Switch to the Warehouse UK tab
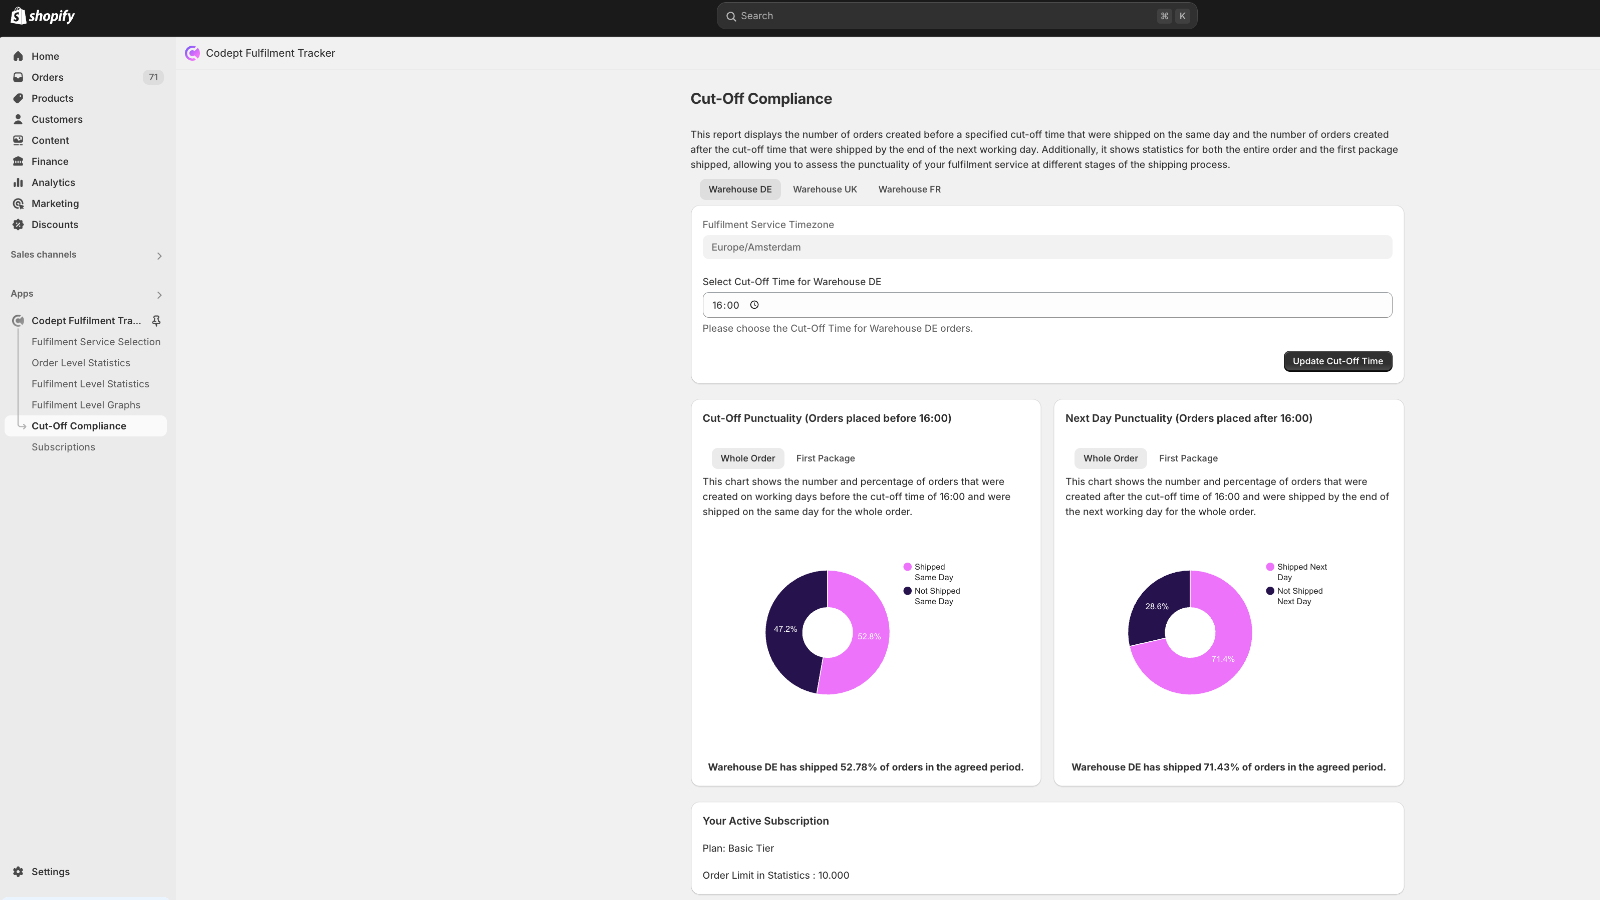This screenshot has height=900, width=1600. pos(825,189)
